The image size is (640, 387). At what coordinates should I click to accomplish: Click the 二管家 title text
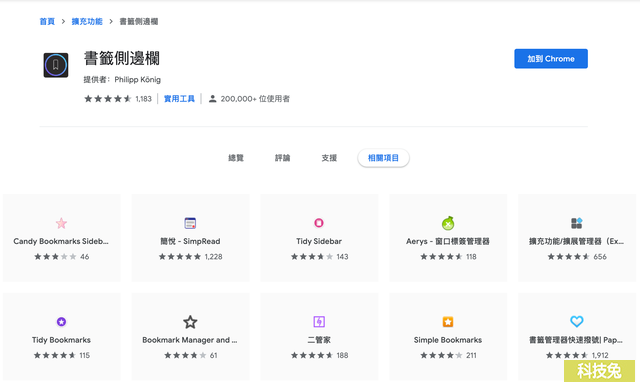pyautogui.click(x=319, y=340)
